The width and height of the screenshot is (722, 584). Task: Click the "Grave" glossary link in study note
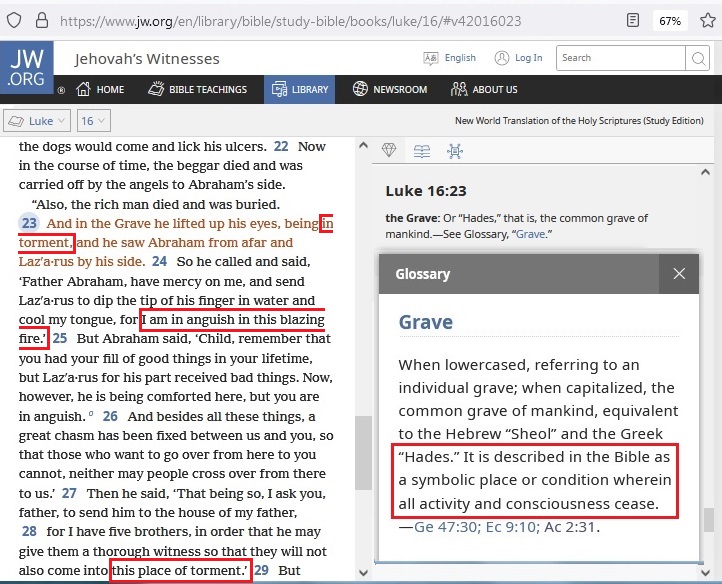530,234
